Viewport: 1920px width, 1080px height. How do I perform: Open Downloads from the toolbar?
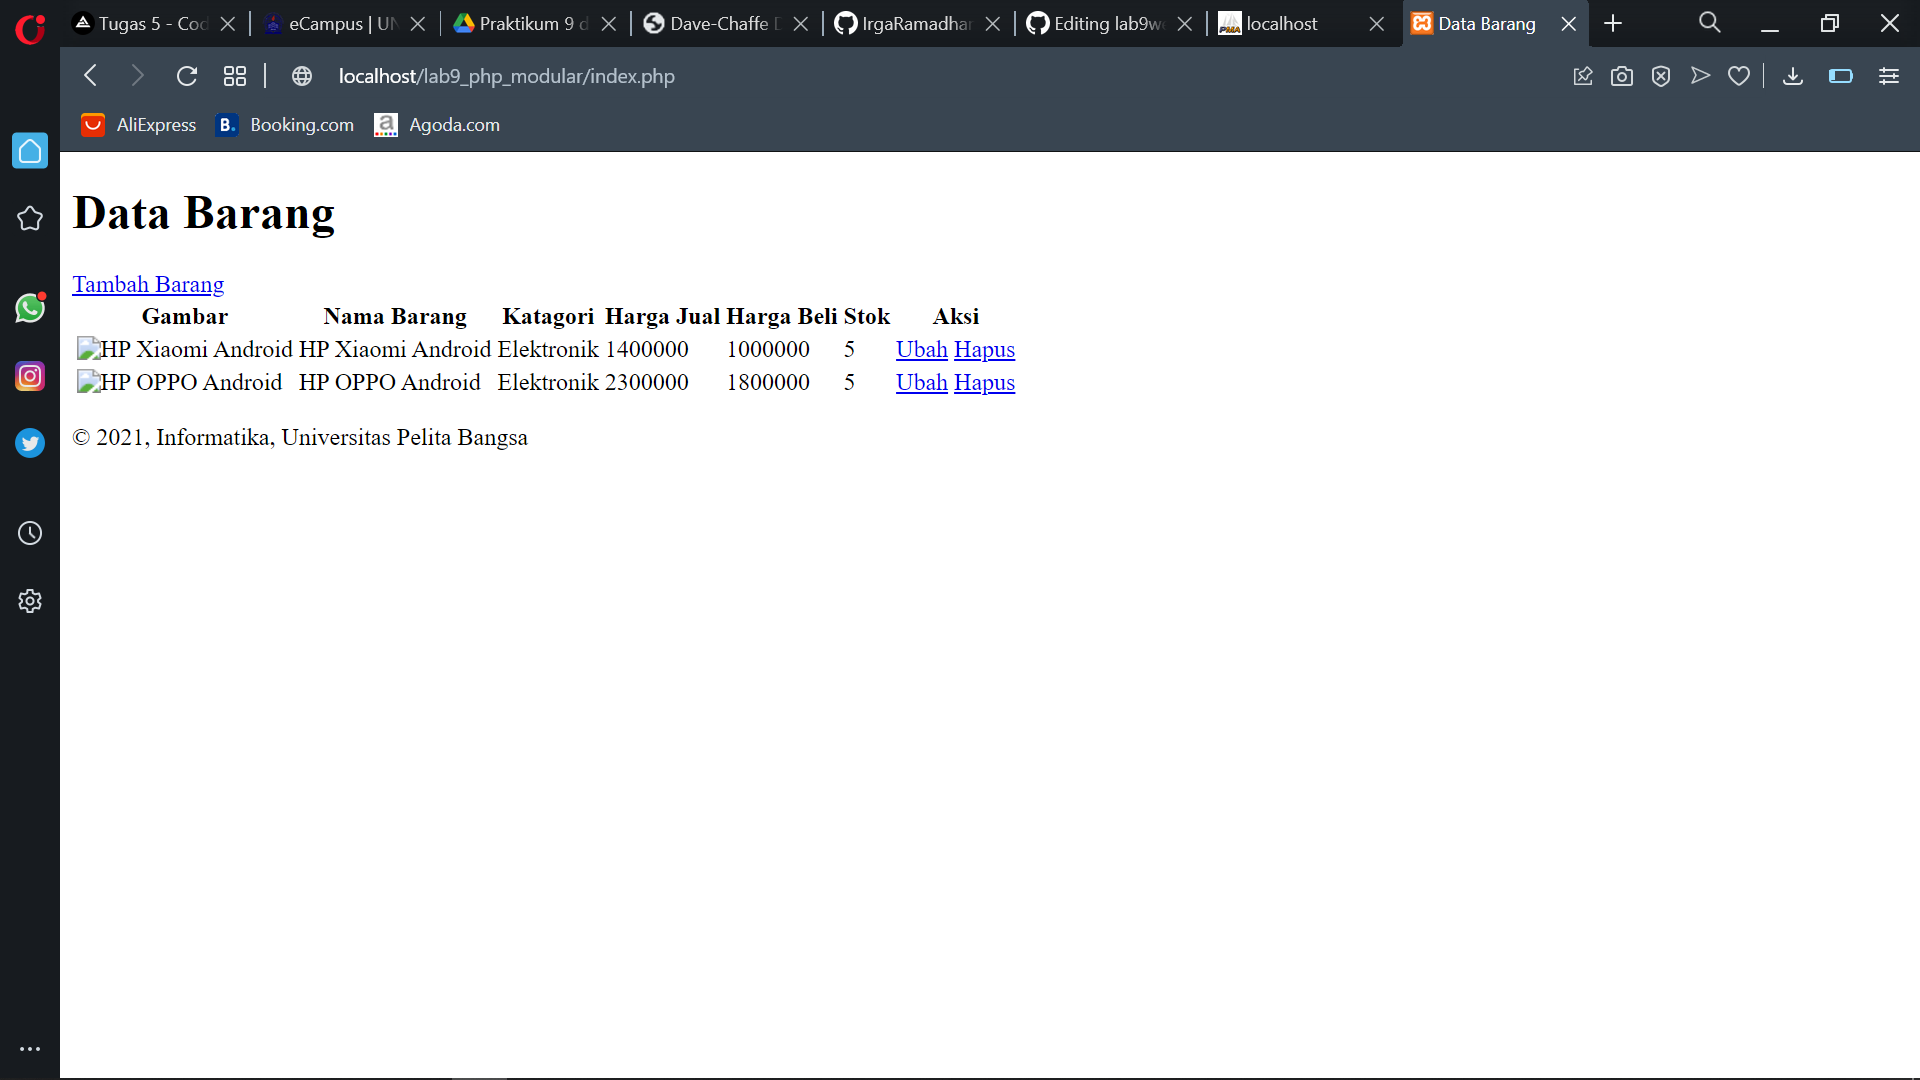coord(1793,75)
